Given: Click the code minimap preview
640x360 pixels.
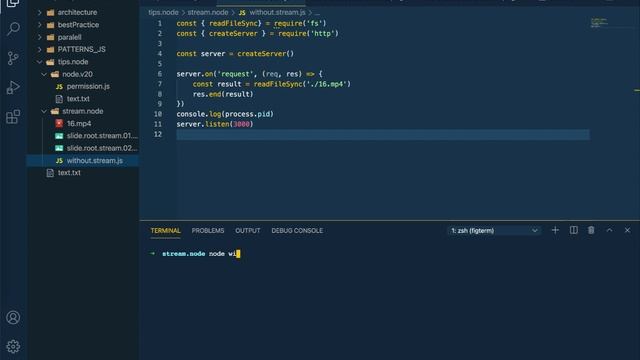Looking at the screenshot, I should pyautogui.click(x=599, y=22).
